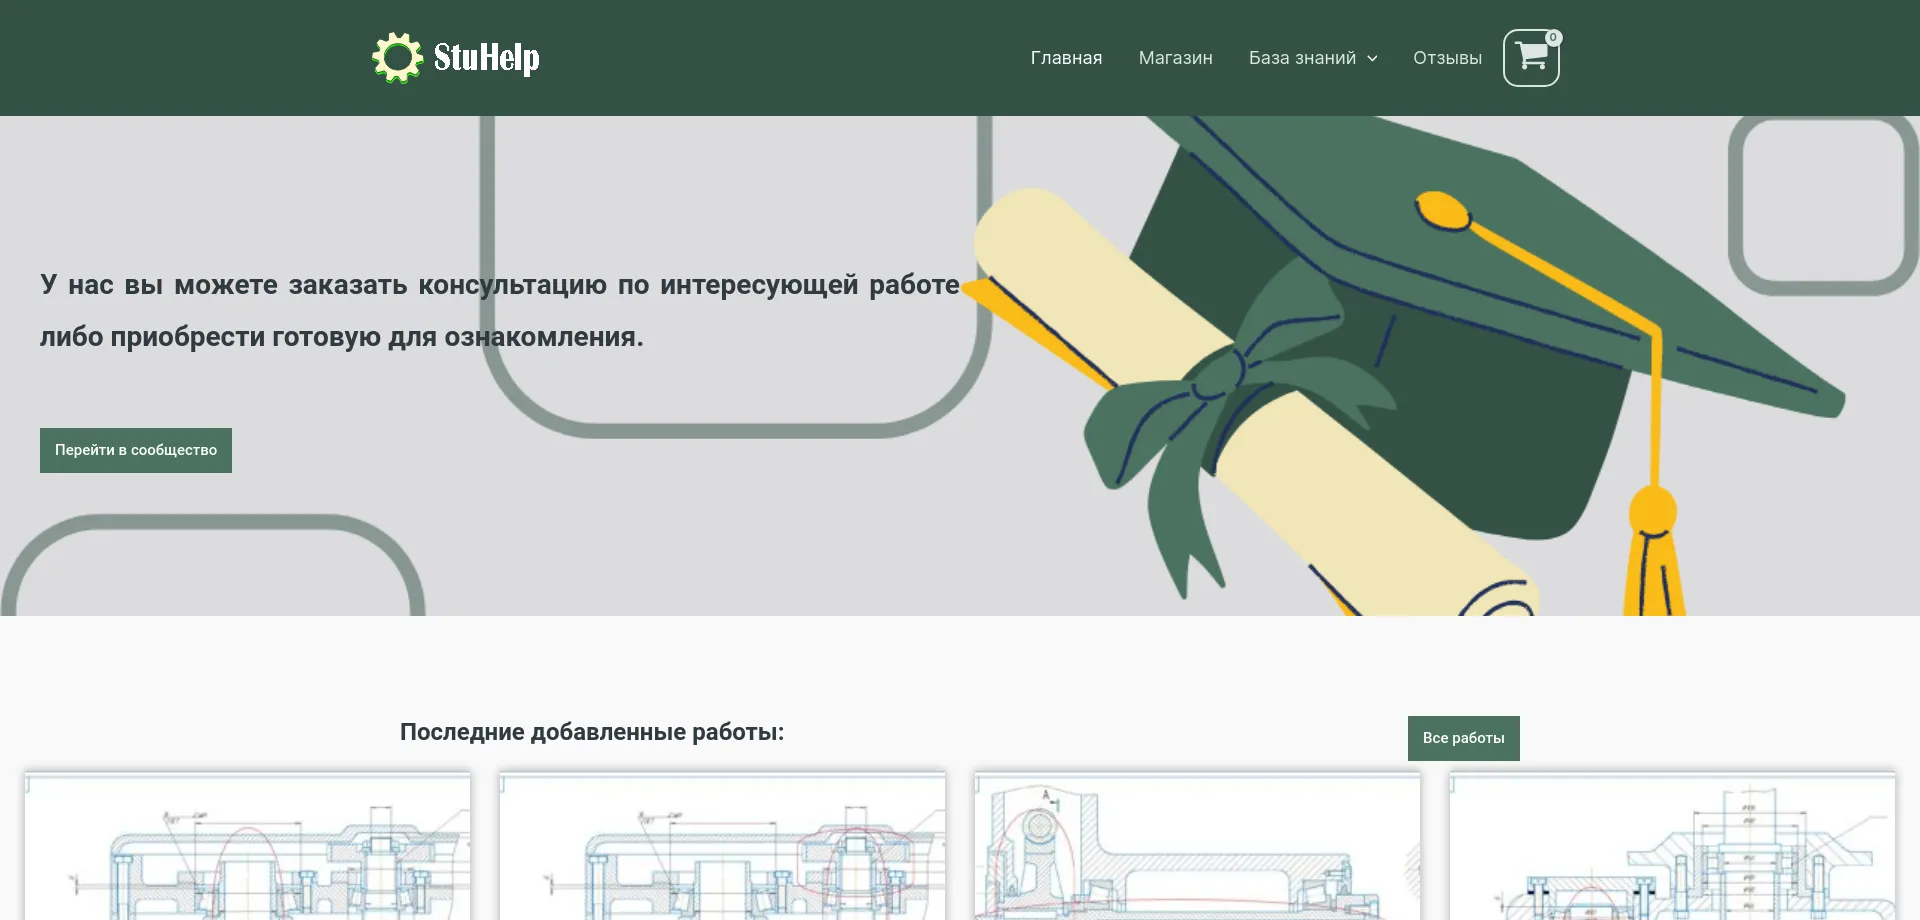
Task: Expand the База знаний dropdown chevron
Action: (x=1372, y=58)
